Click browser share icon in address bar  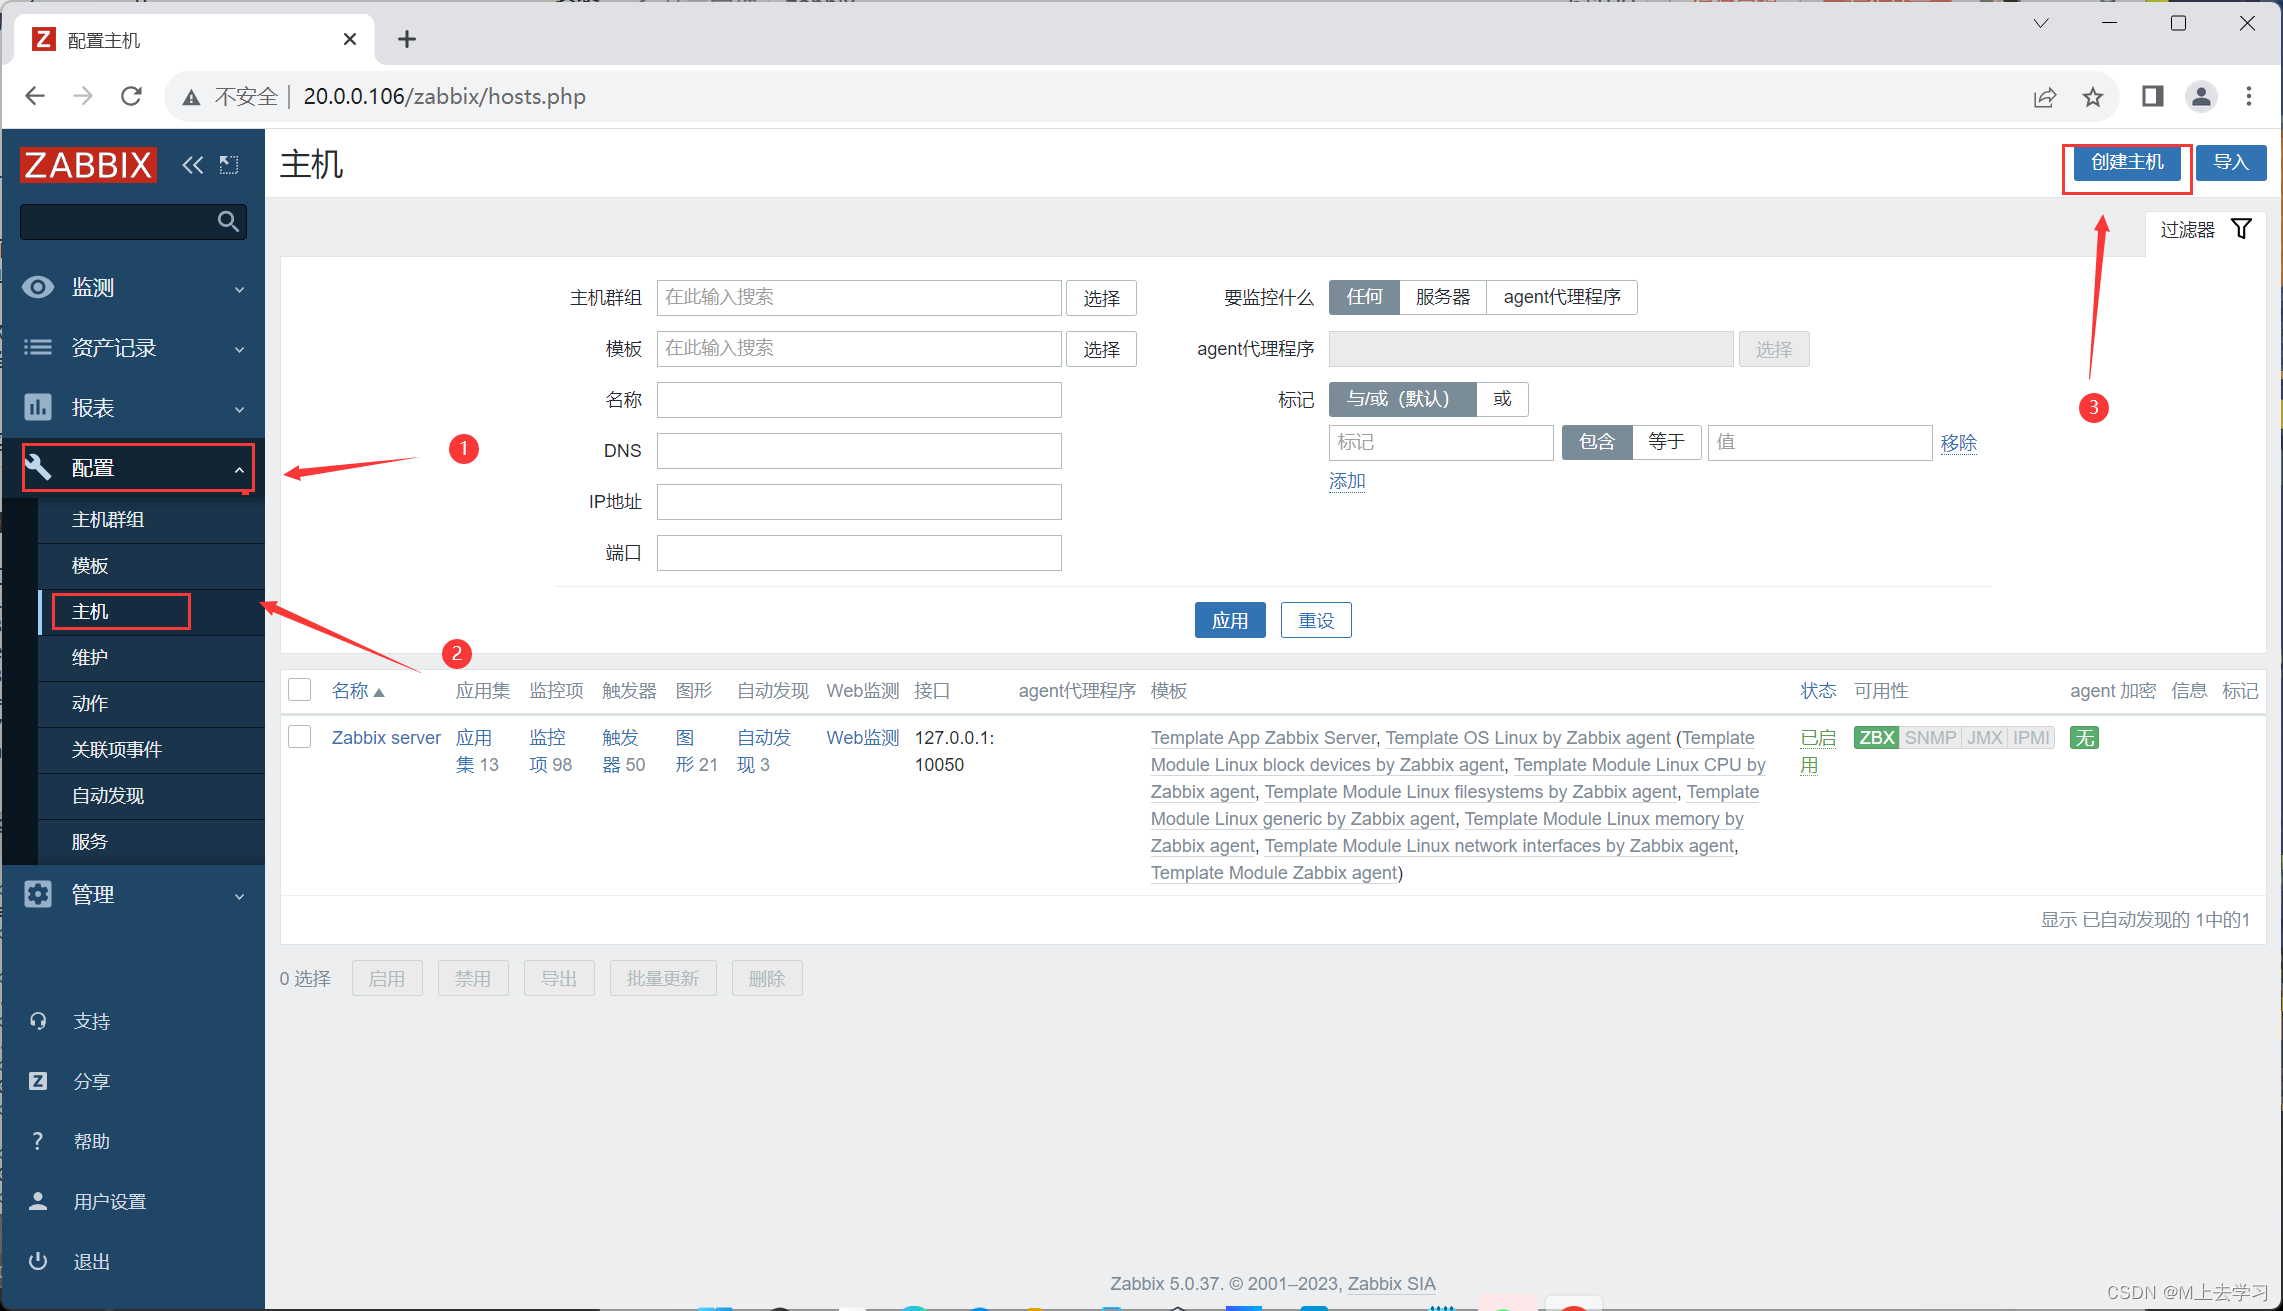point(2044,97)
